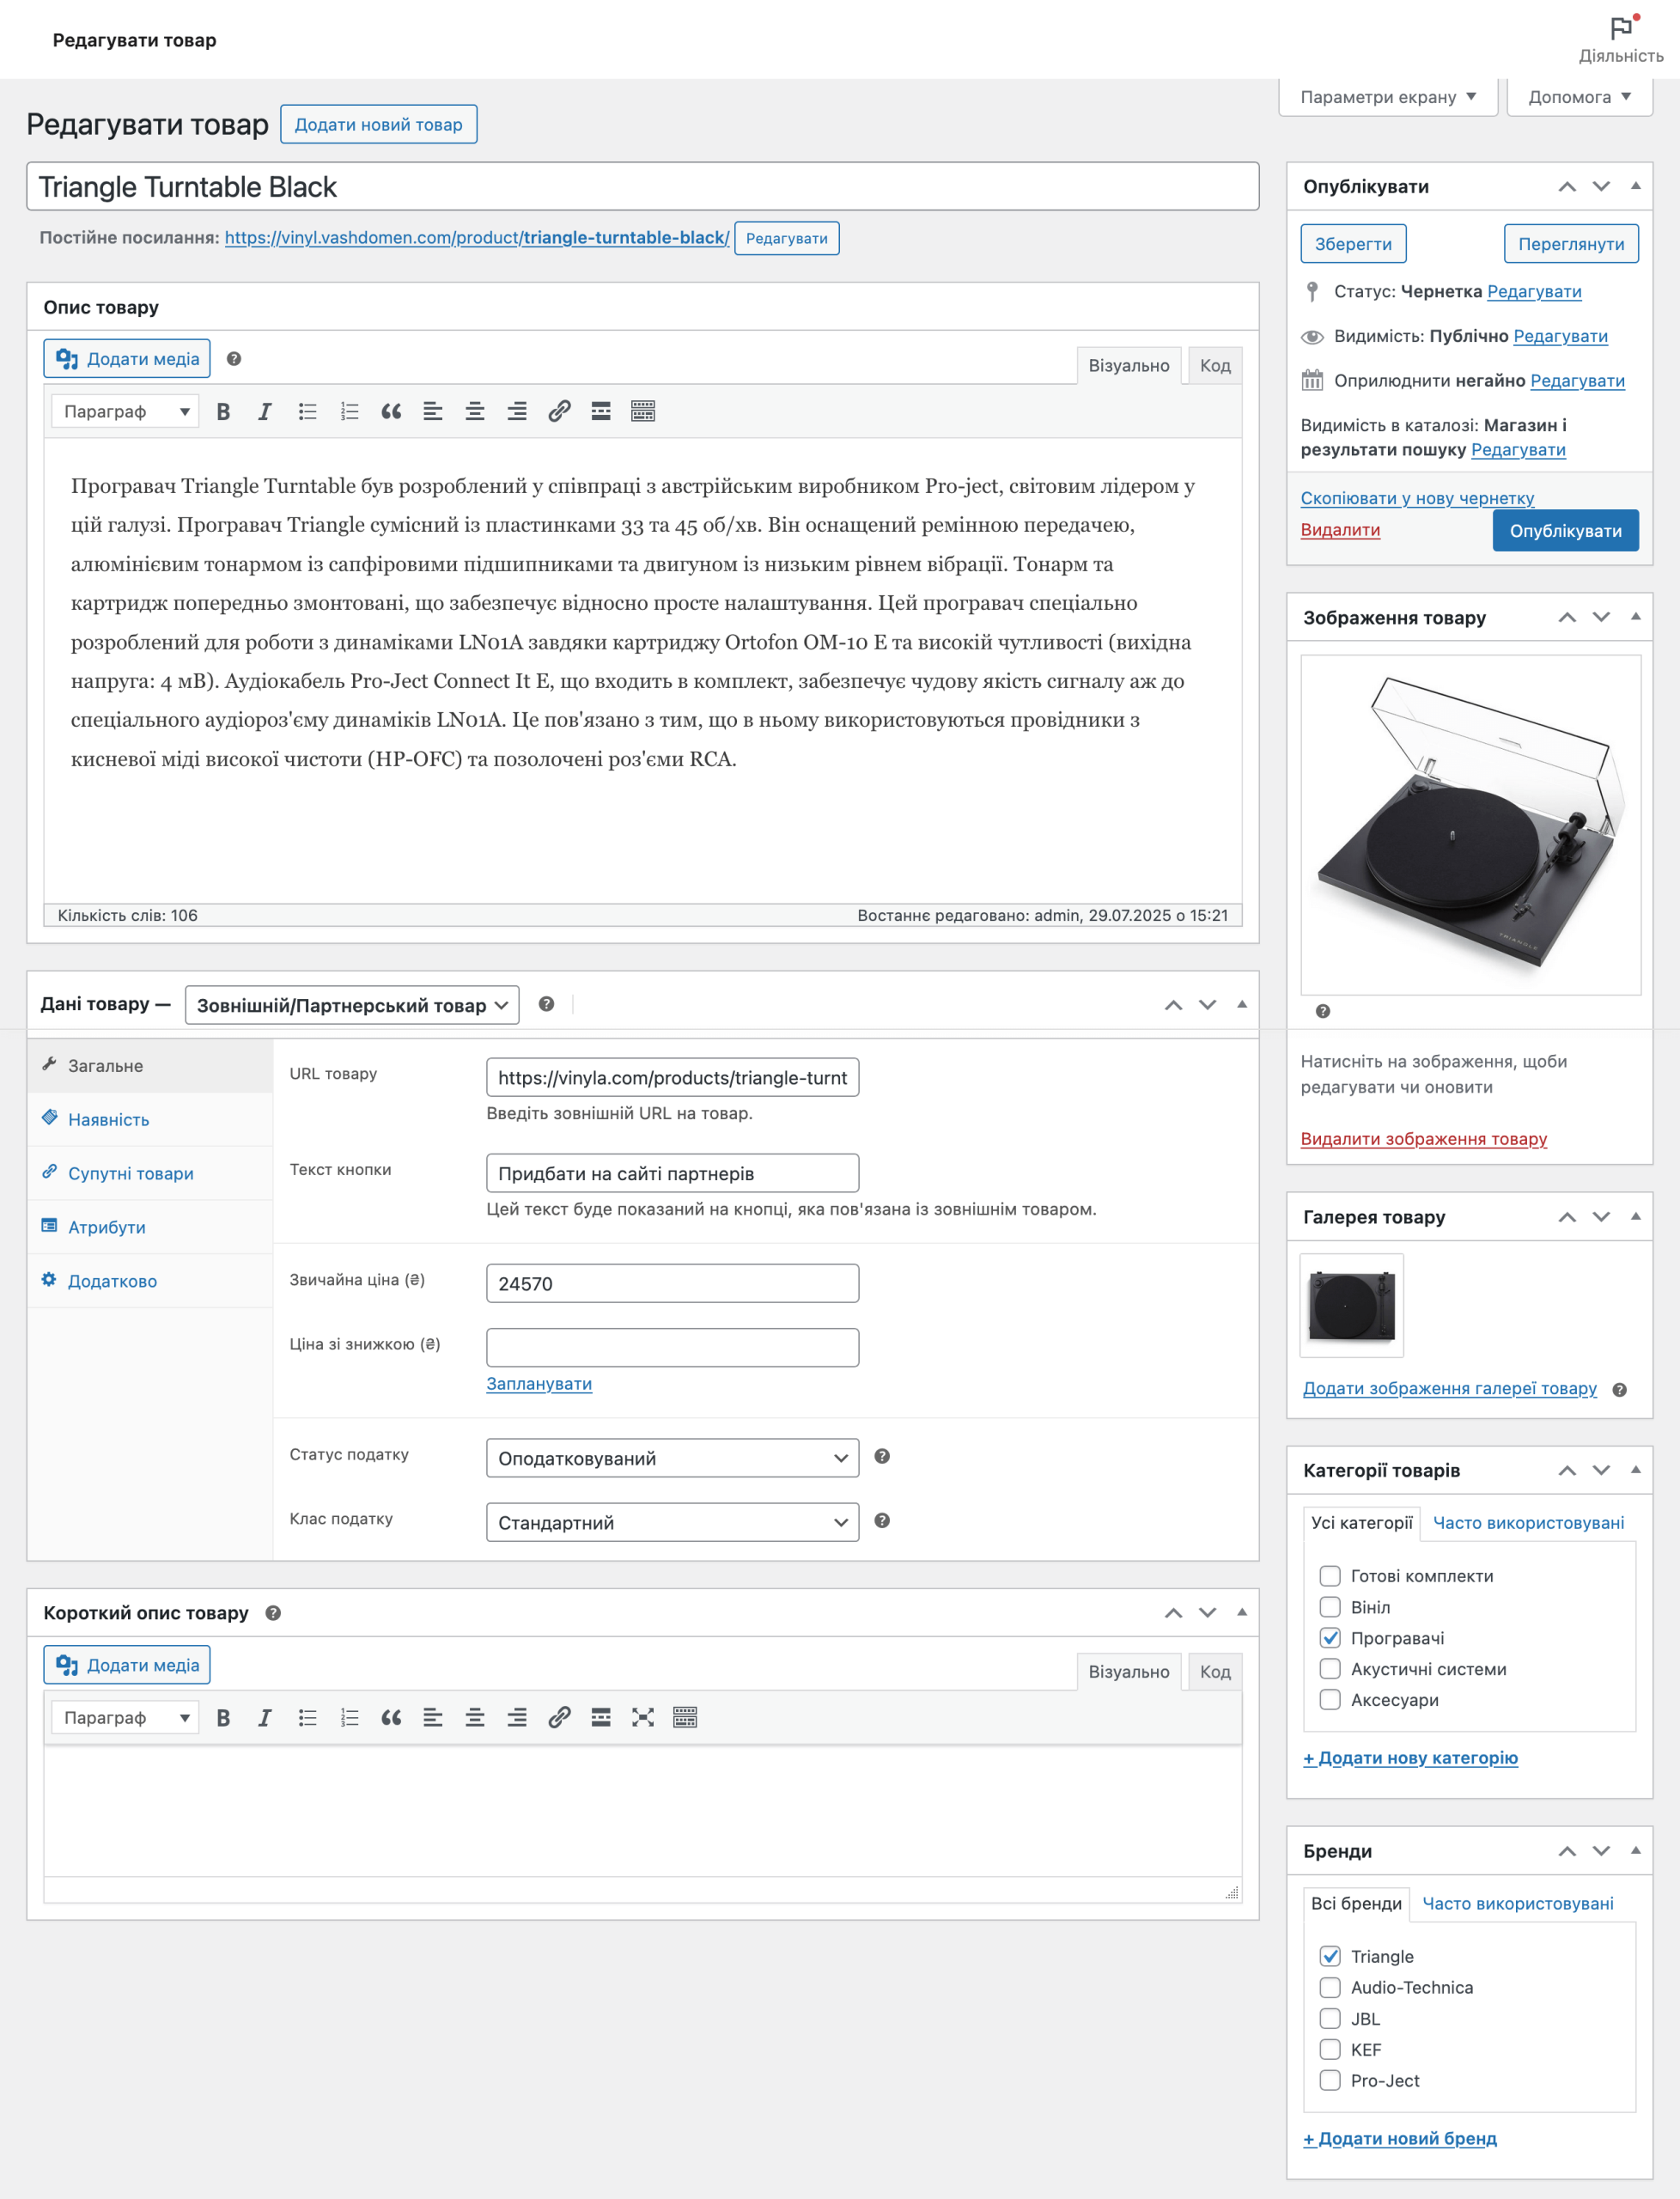This screenshot has width=1680, height=2199.
Task: Open Допомога dropdown
Action: pyautogui.click(x=1579, y=97)
